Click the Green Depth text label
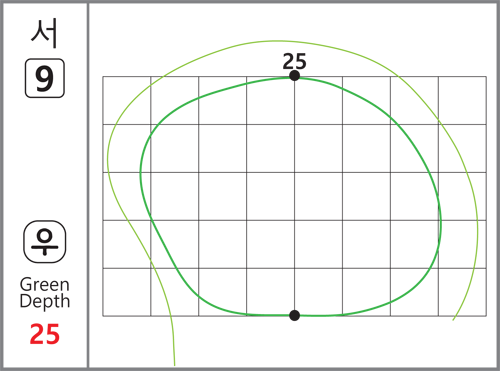This screenshot has height=371, width=500. 45,293
